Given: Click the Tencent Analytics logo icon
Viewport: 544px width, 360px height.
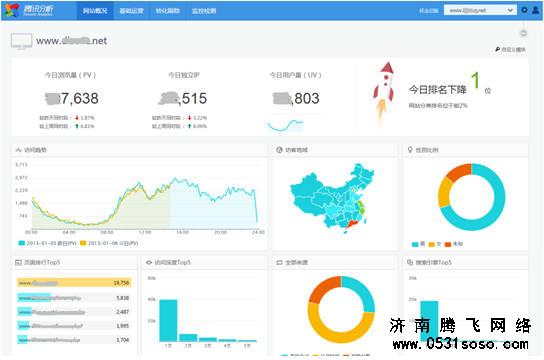Looking at the screenshot, I should (x=11, y=10).
